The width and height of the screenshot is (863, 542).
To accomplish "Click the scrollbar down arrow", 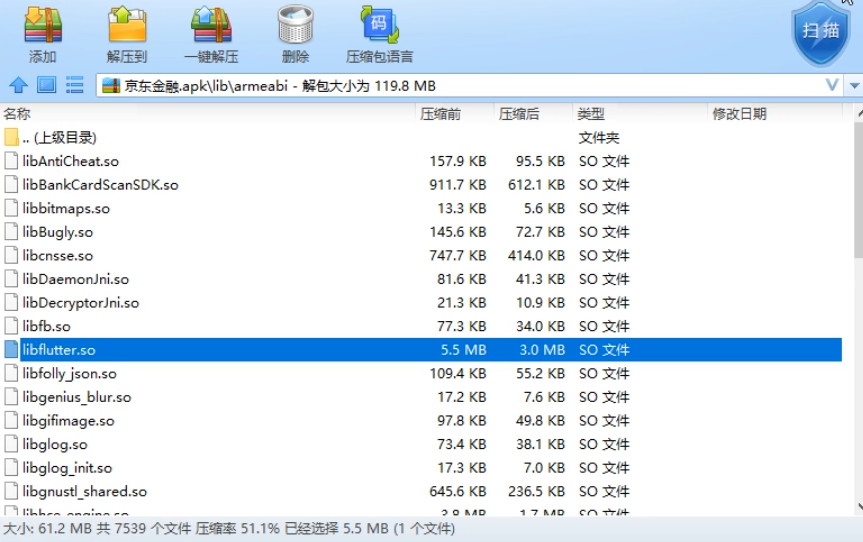I will click(x=859, y=507).
